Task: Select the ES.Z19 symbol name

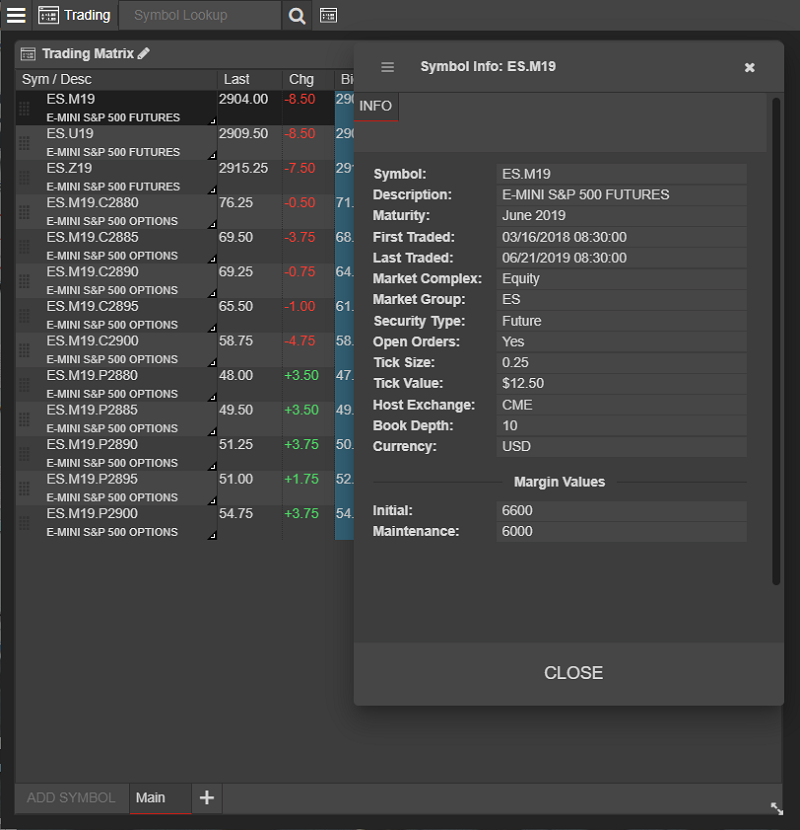Action: pos(69,168)
